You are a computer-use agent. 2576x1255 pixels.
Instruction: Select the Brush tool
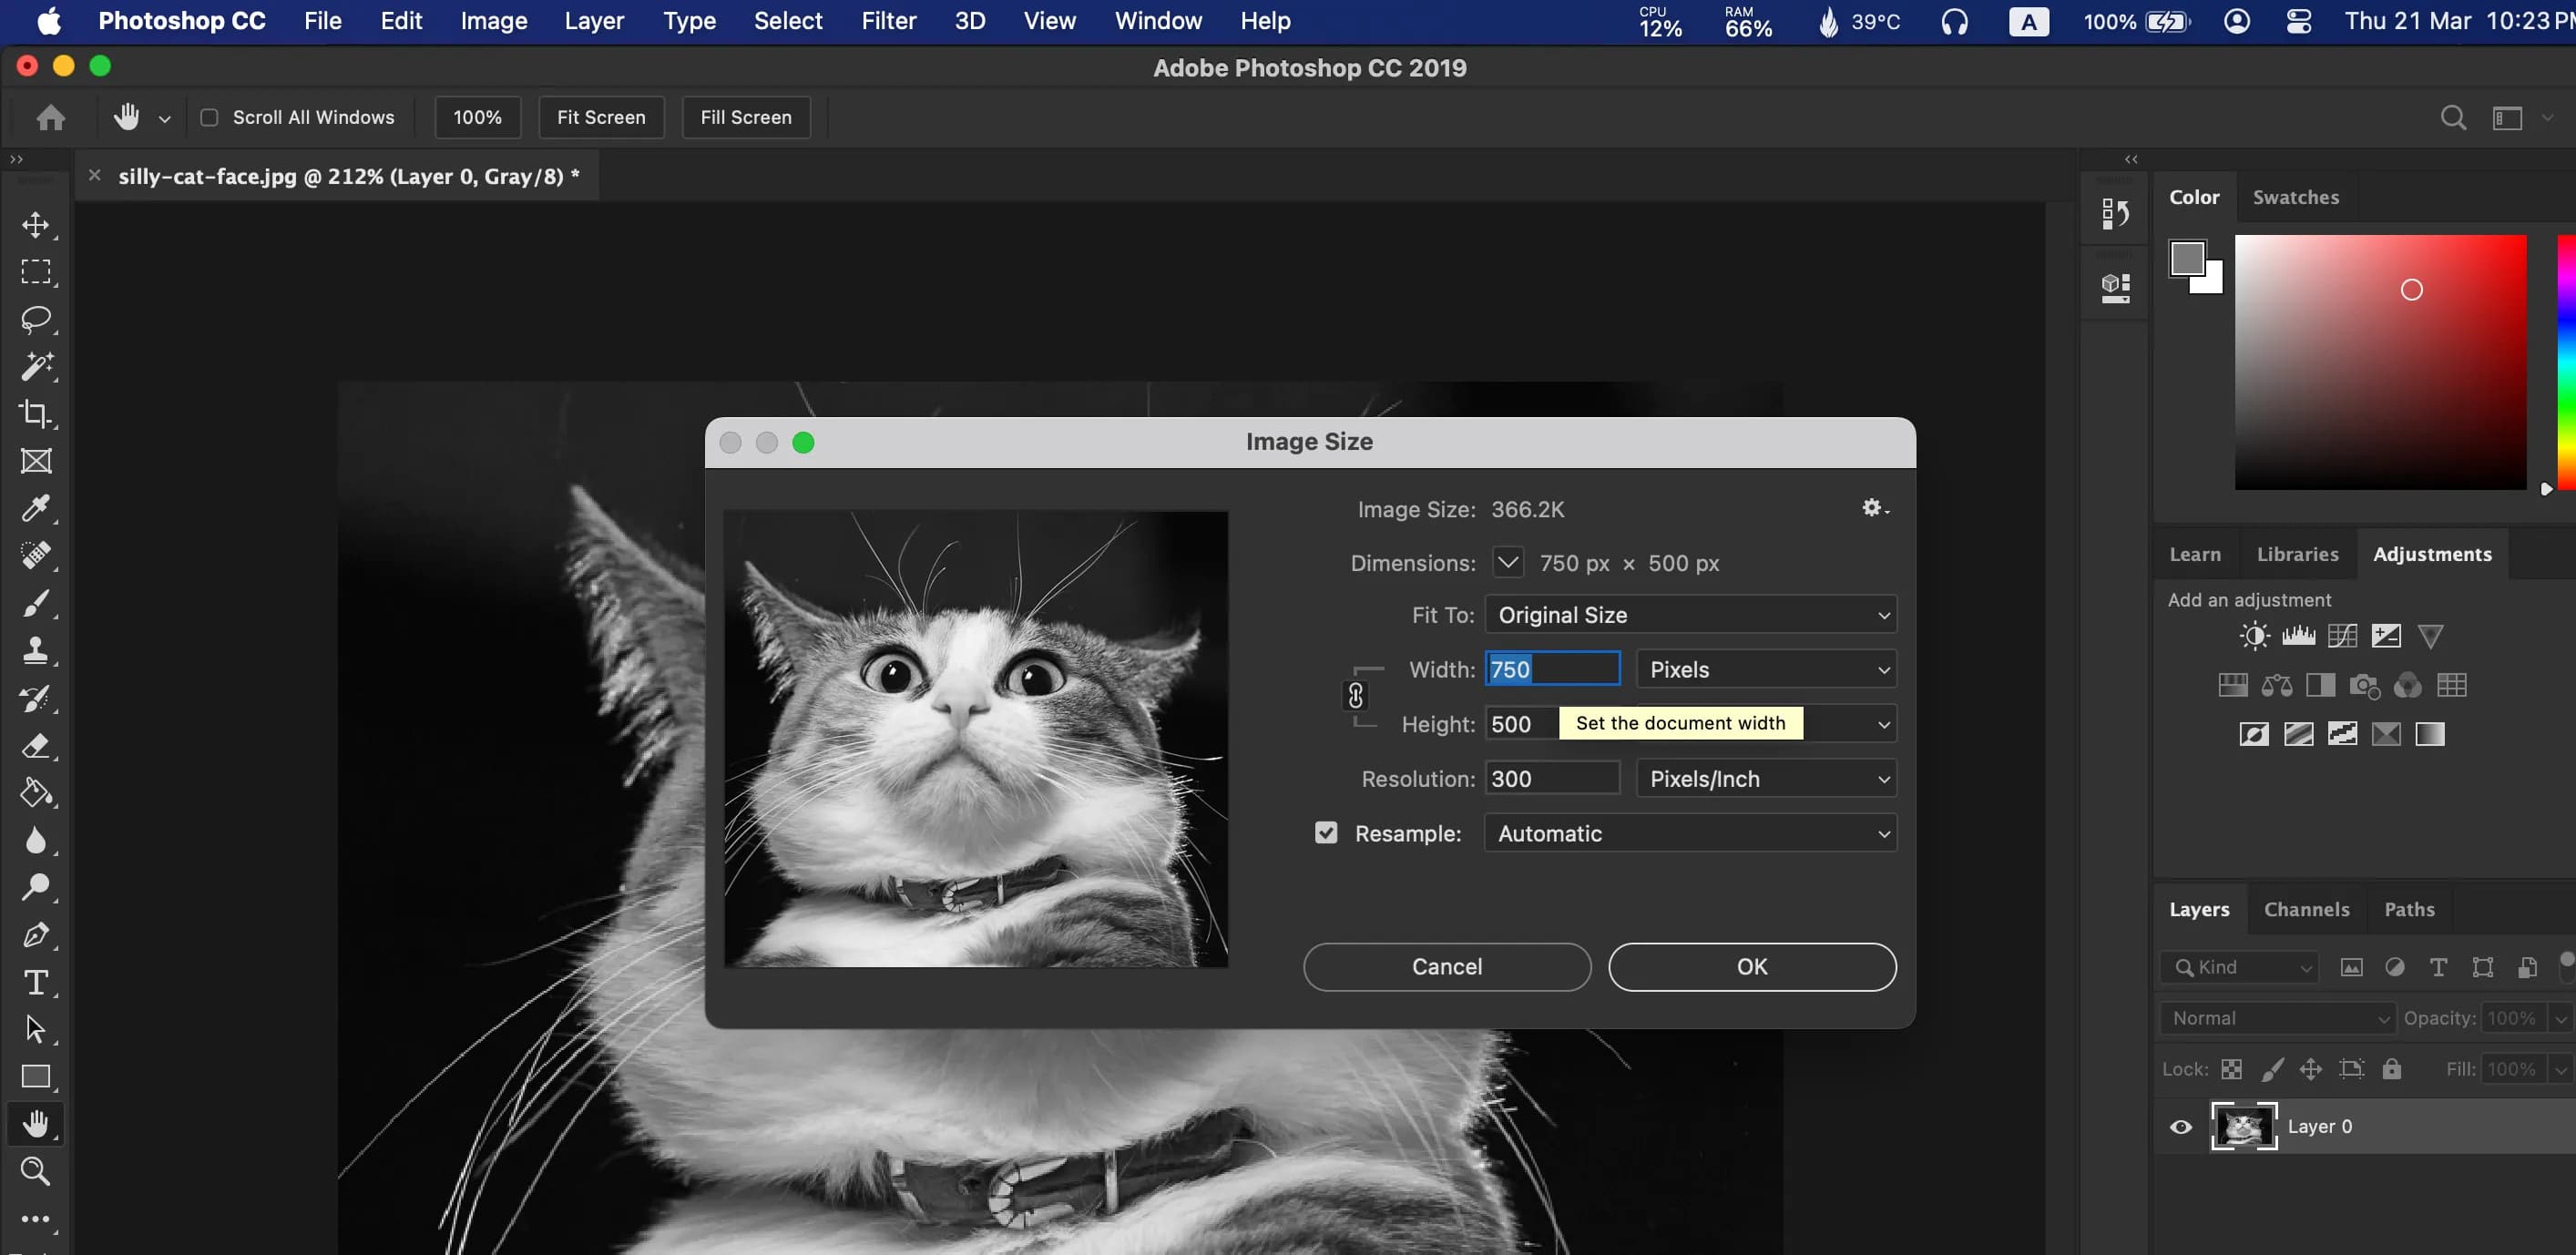pyautogui.click(x=36, y=603)
